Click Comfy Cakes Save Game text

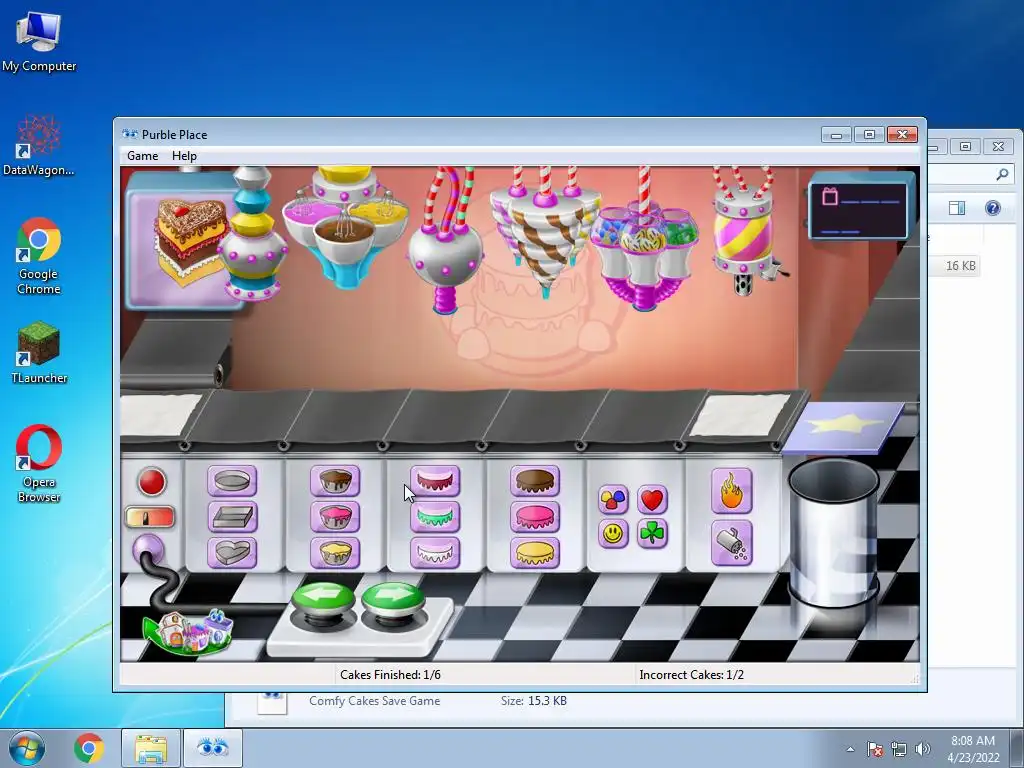pyautogui.click(x=374, y=701)
